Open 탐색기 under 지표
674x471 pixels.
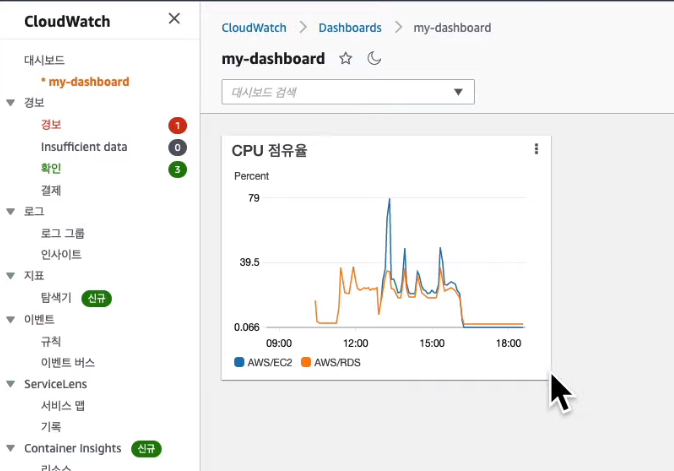pos(56,297)
